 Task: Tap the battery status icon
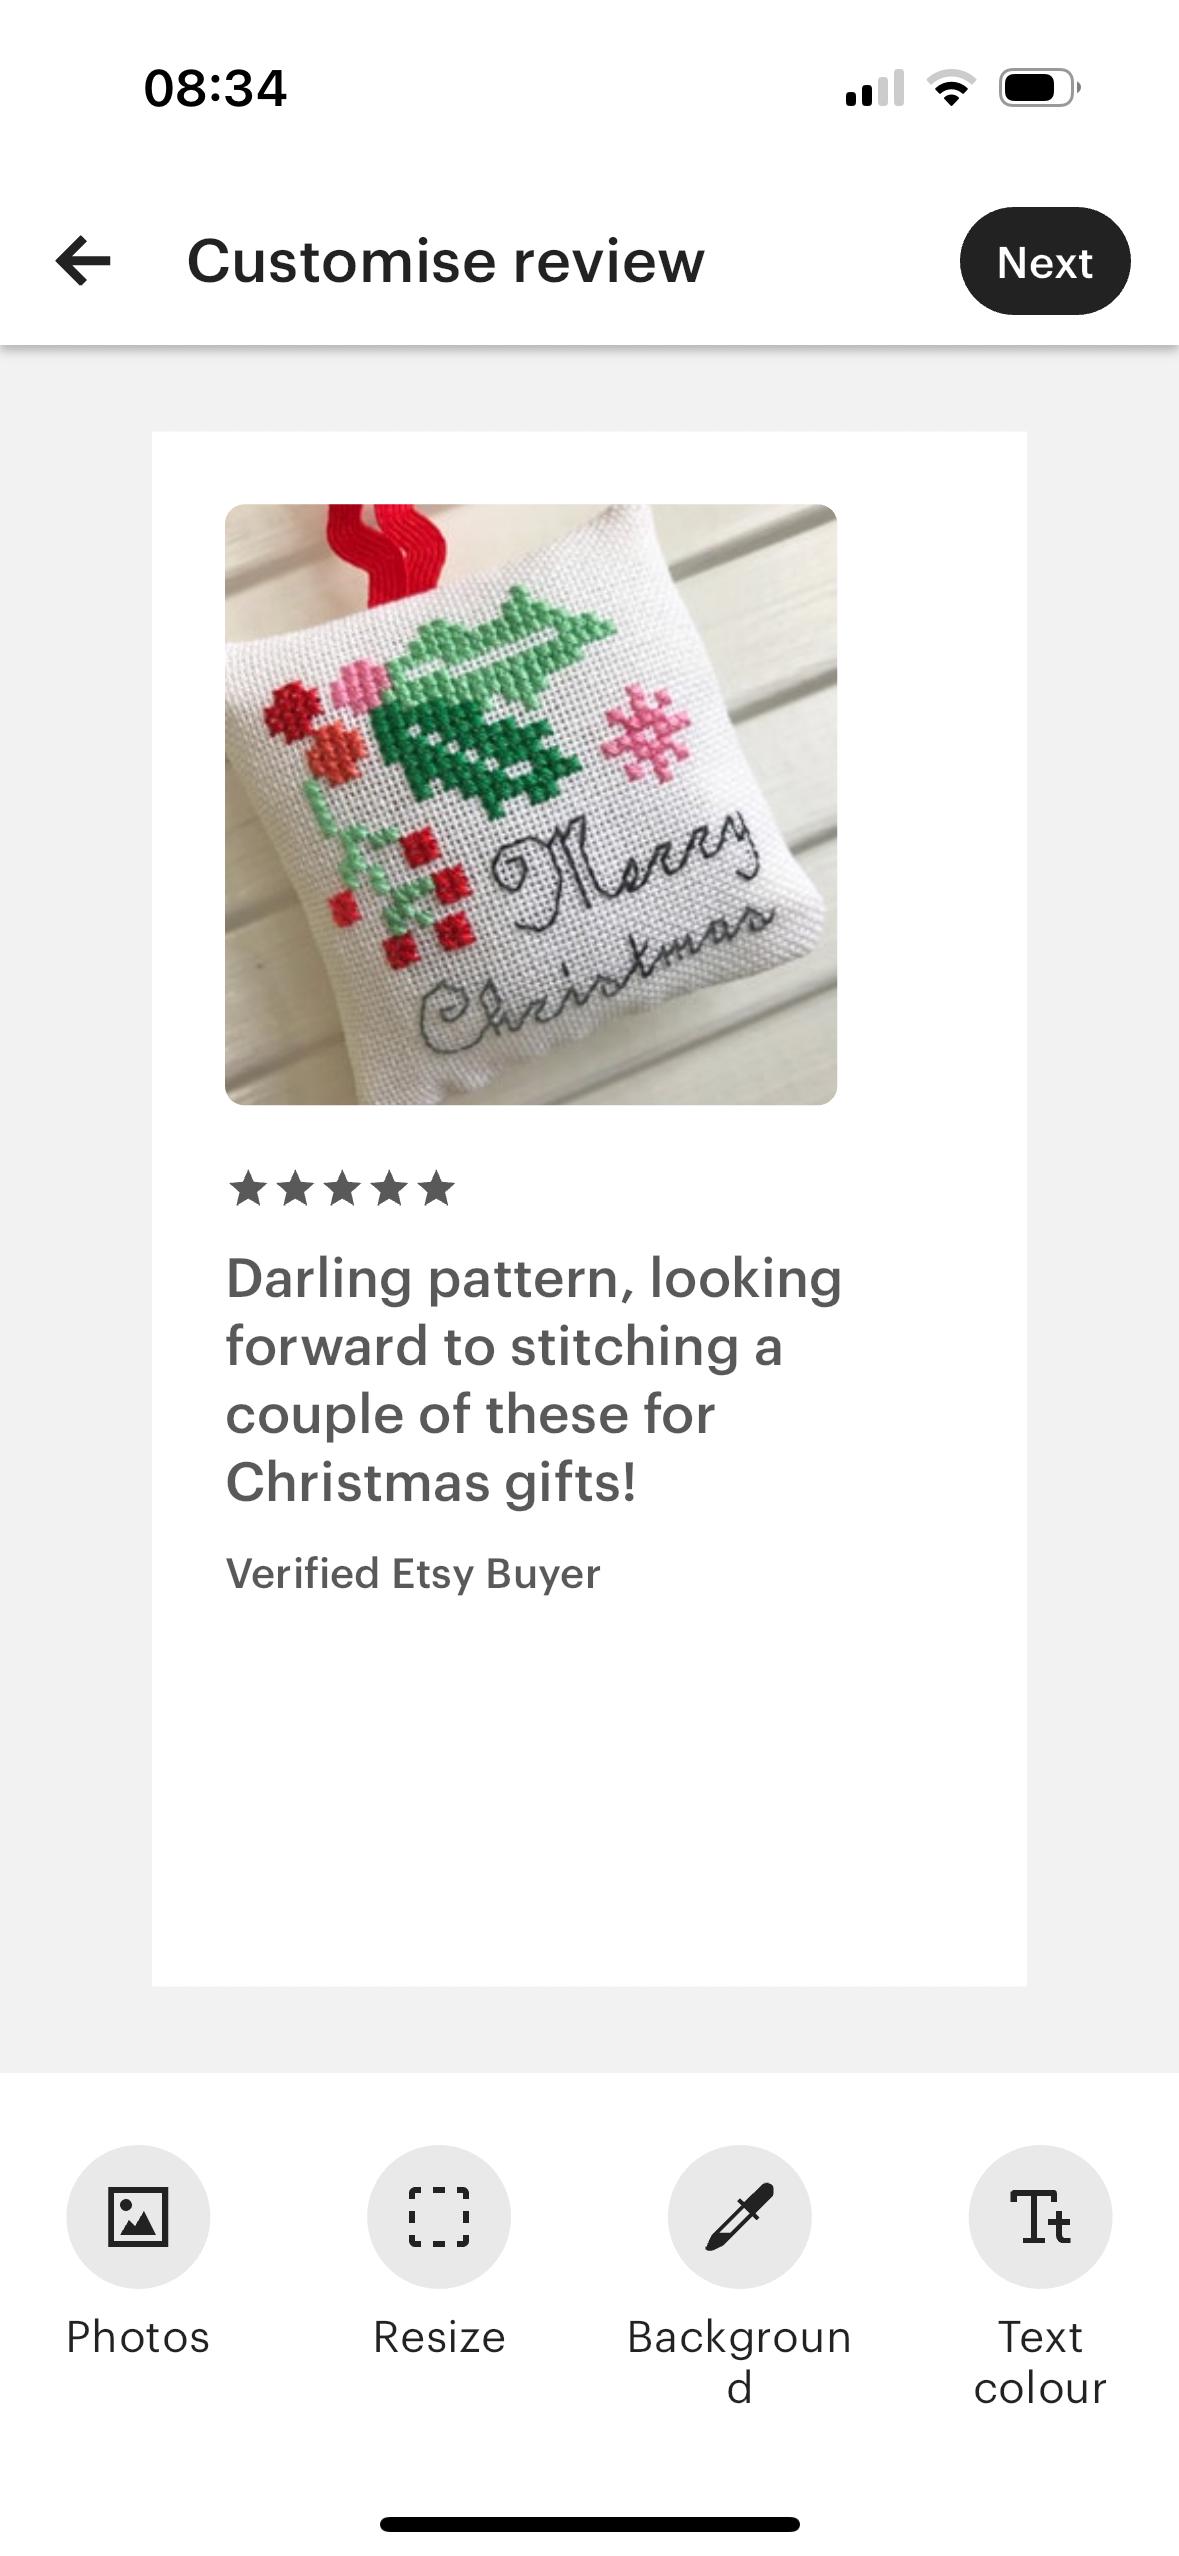[1040, 88]
